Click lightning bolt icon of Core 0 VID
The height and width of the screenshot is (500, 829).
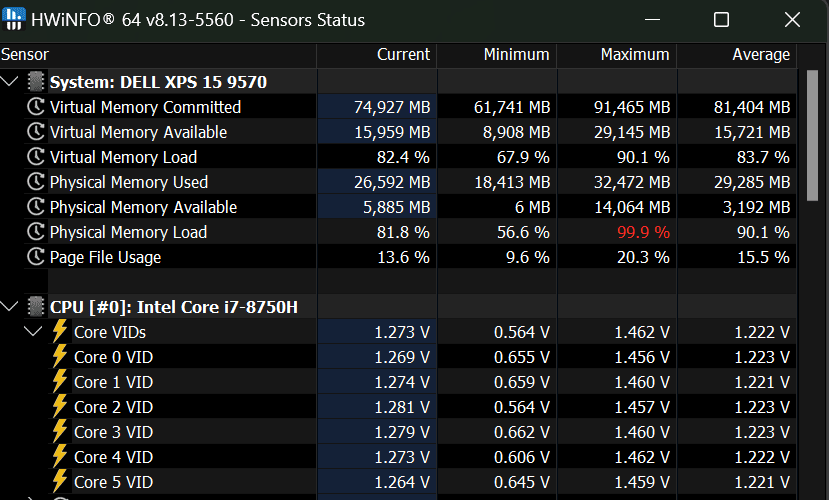click(60, 356)
